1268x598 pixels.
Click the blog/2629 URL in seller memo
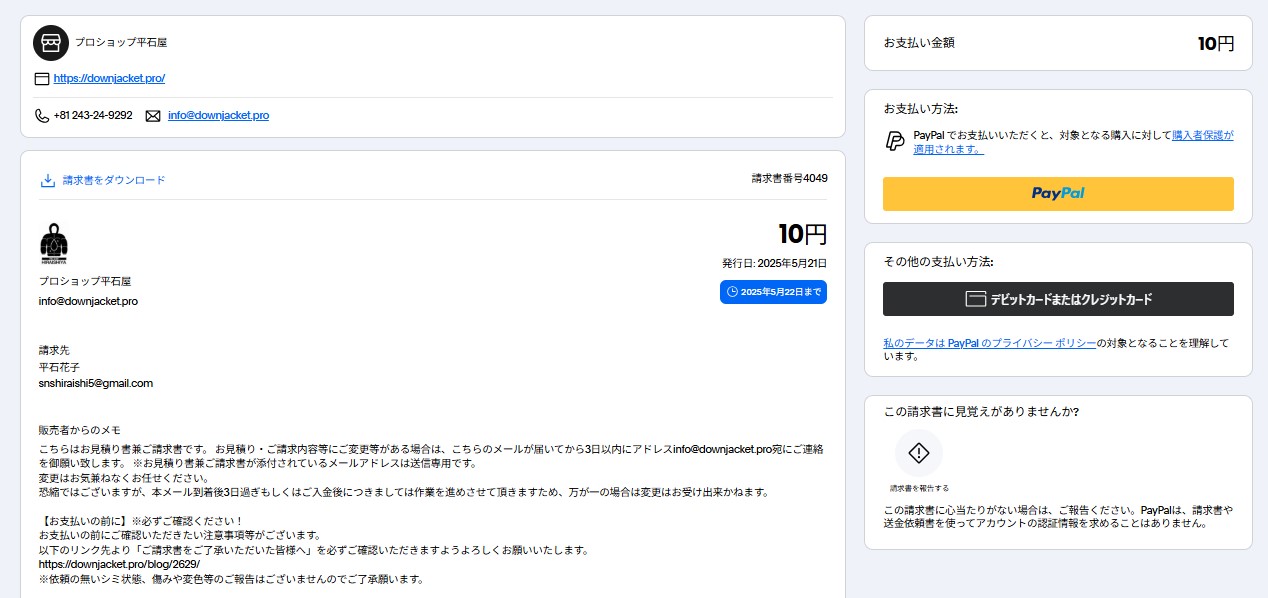(x=119, y=564)
